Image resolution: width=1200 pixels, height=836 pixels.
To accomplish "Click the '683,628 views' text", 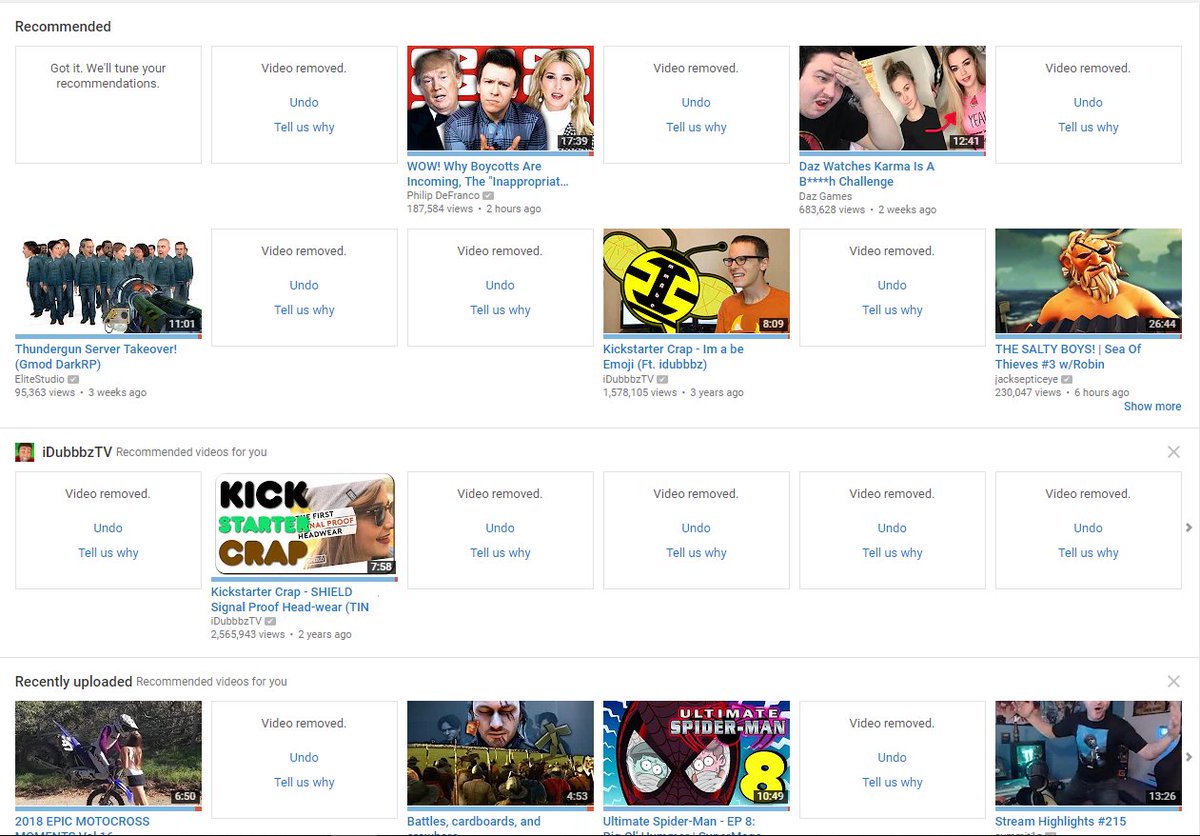I will click(x=832, y=210).
